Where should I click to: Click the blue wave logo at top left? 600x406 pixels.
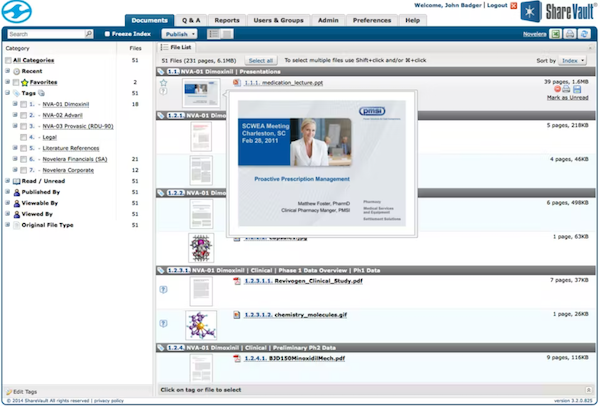coord(16,11)
